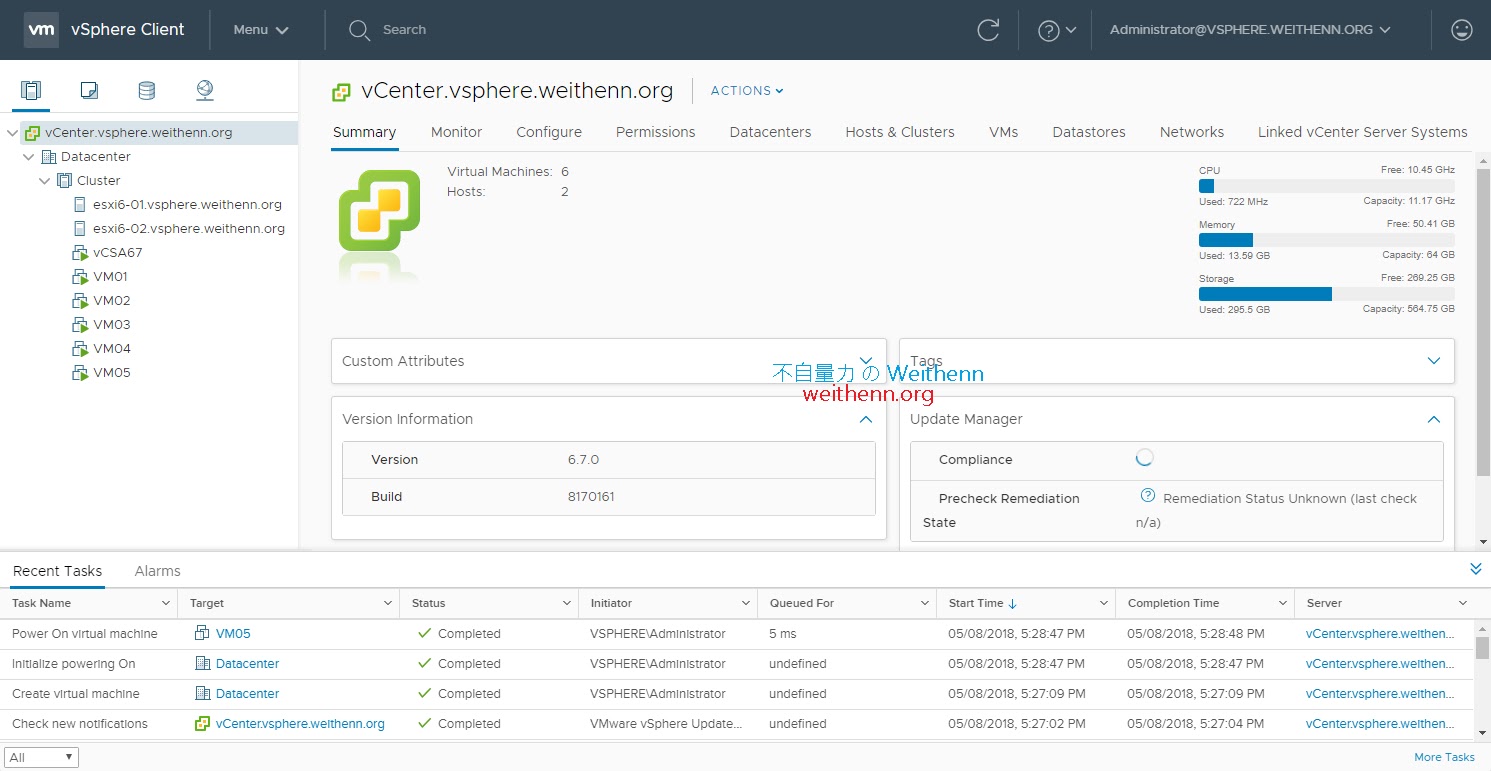
Task: Switch to the Monitor tab
Action: tap(456, 132)
